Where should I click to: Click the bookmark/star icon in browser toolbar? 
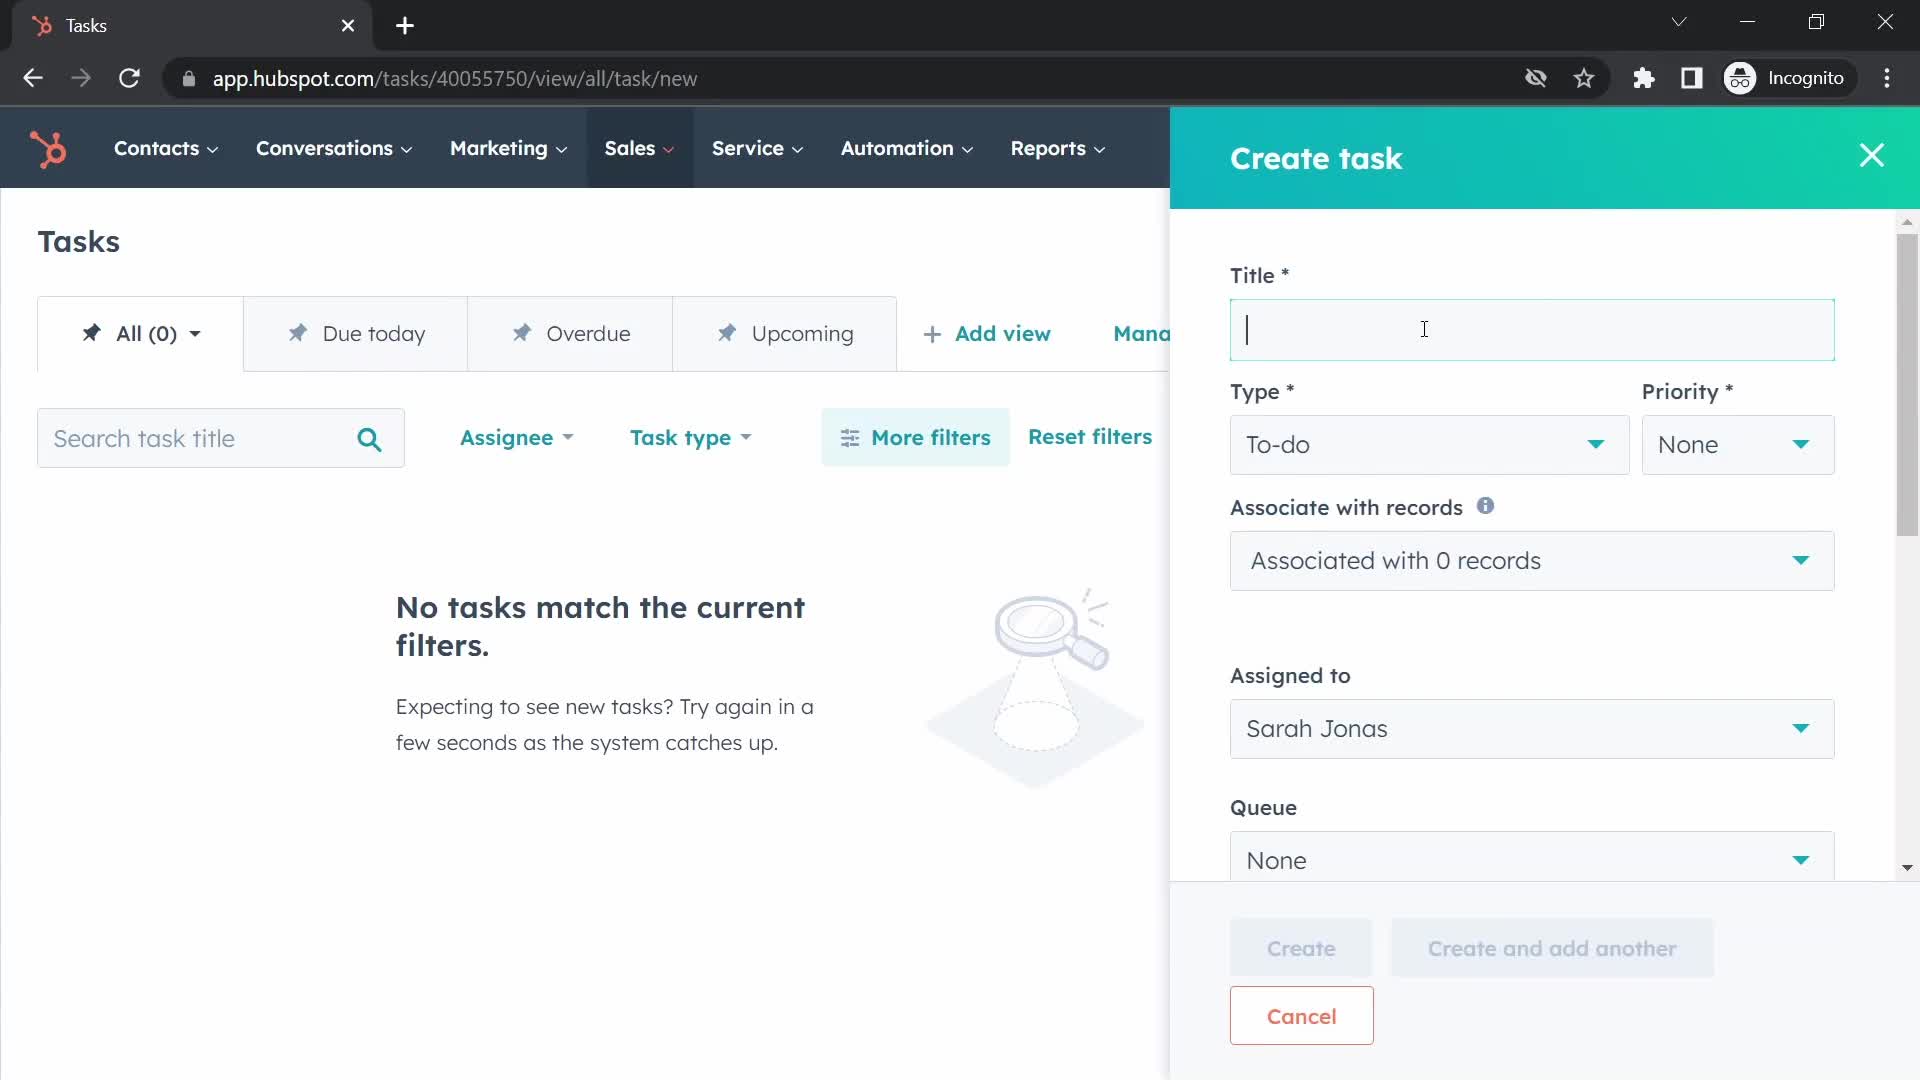tap(1586, 78)
